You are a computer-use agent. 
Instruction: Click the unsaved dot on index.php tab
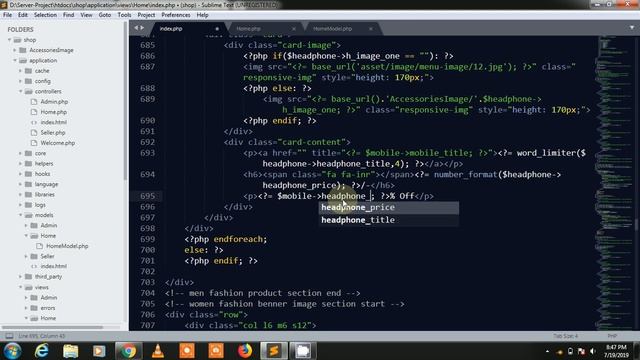217,29
